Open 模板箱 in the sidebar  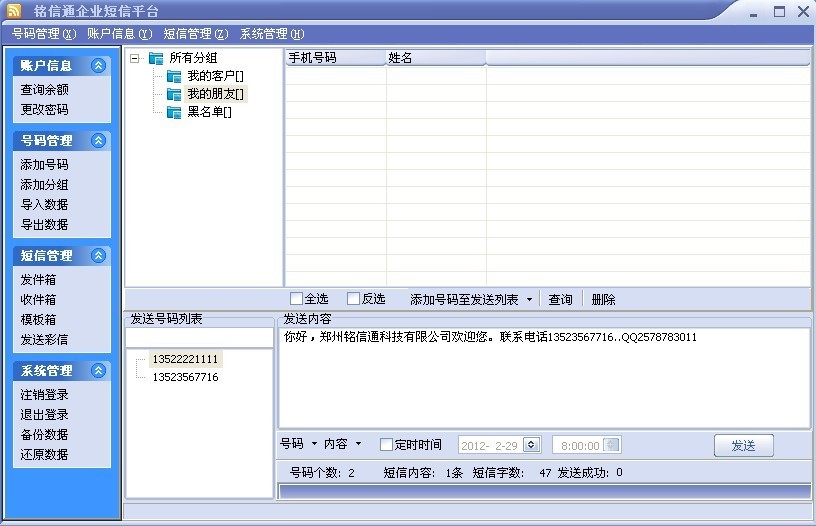click(x=38, y=319)
